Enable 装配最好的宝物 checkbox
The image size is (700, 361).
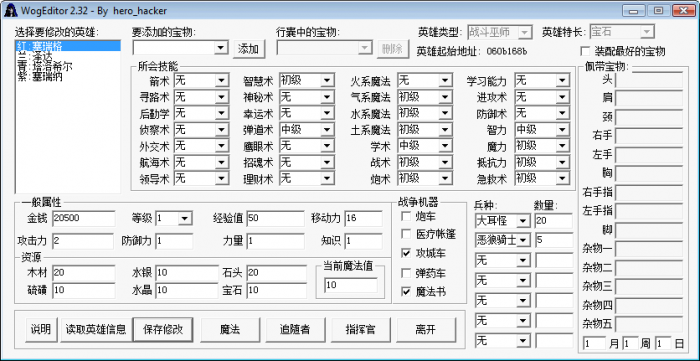[585, 51]
